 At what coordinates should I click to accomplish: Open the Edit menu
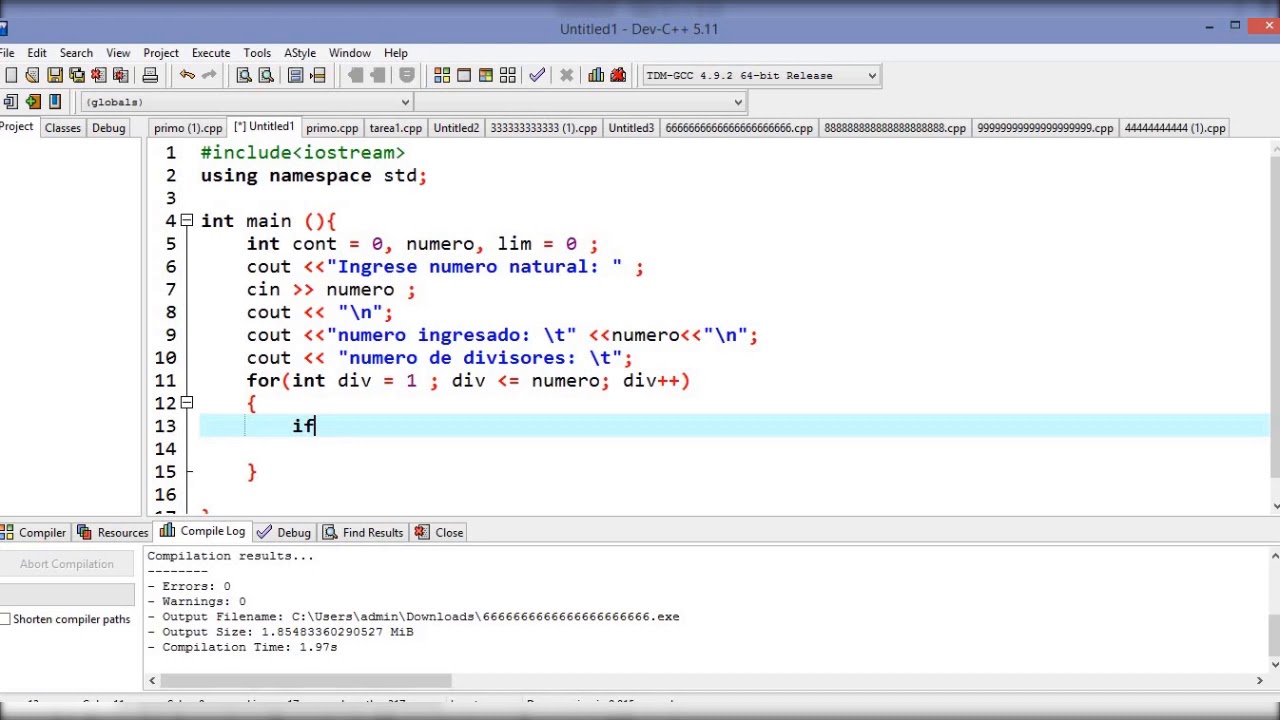(37, 53)
